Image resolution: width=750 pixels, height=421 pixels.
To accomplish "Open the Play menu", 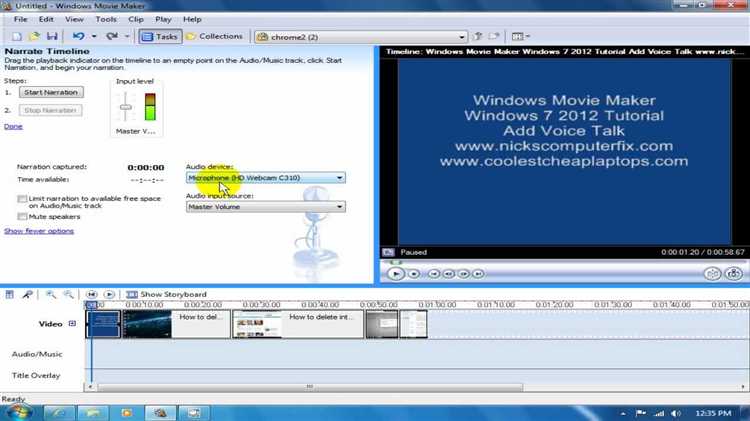I will click(x=163, y=19).
